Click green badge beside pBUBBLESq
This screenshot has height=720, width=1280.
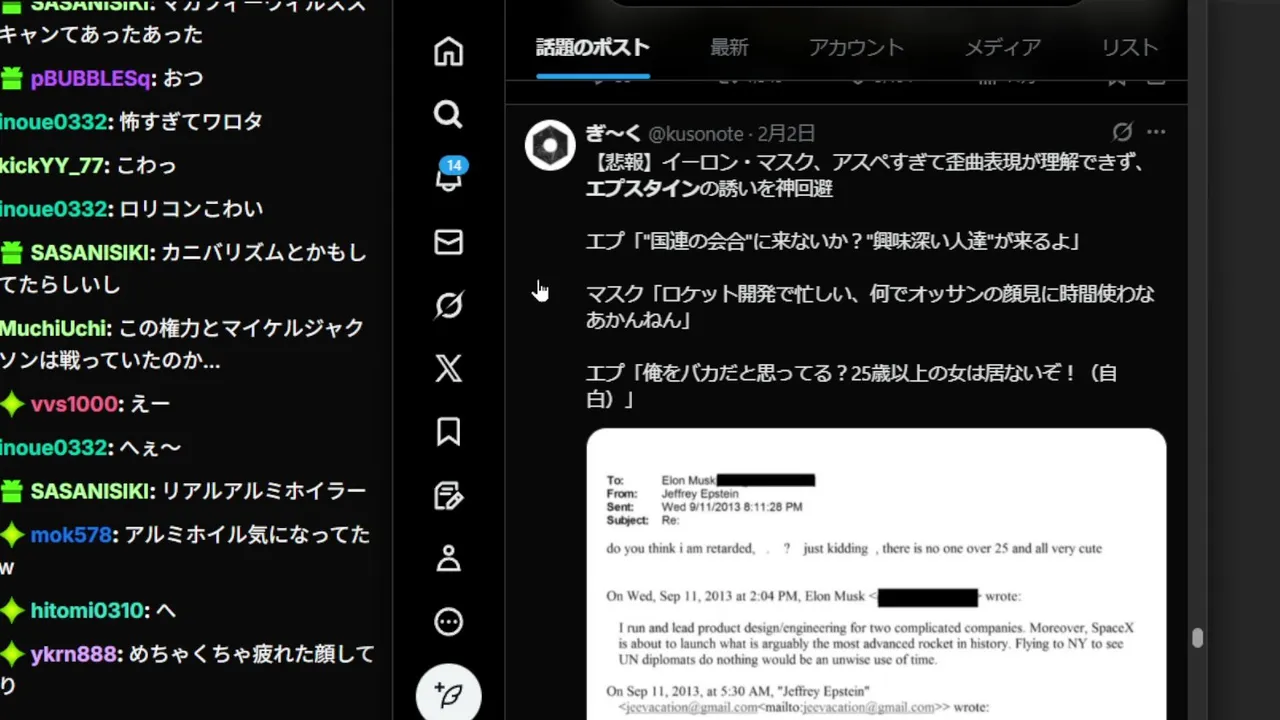click(12, 78)
